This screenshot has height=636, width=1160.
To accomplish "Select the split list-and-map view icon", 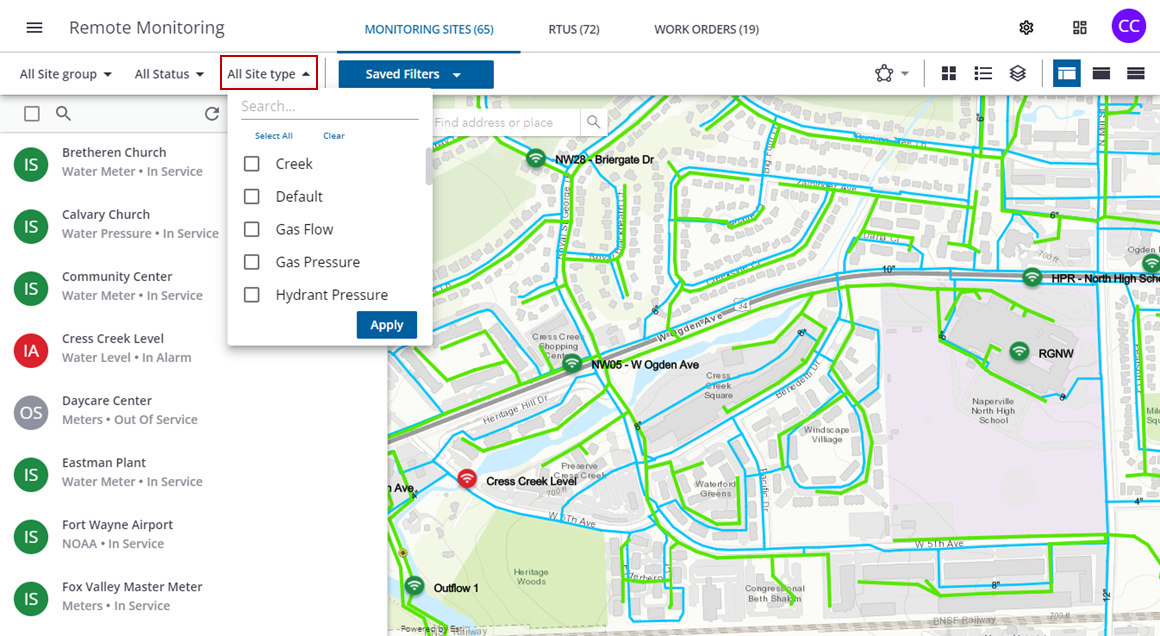I will [1066, 72].
